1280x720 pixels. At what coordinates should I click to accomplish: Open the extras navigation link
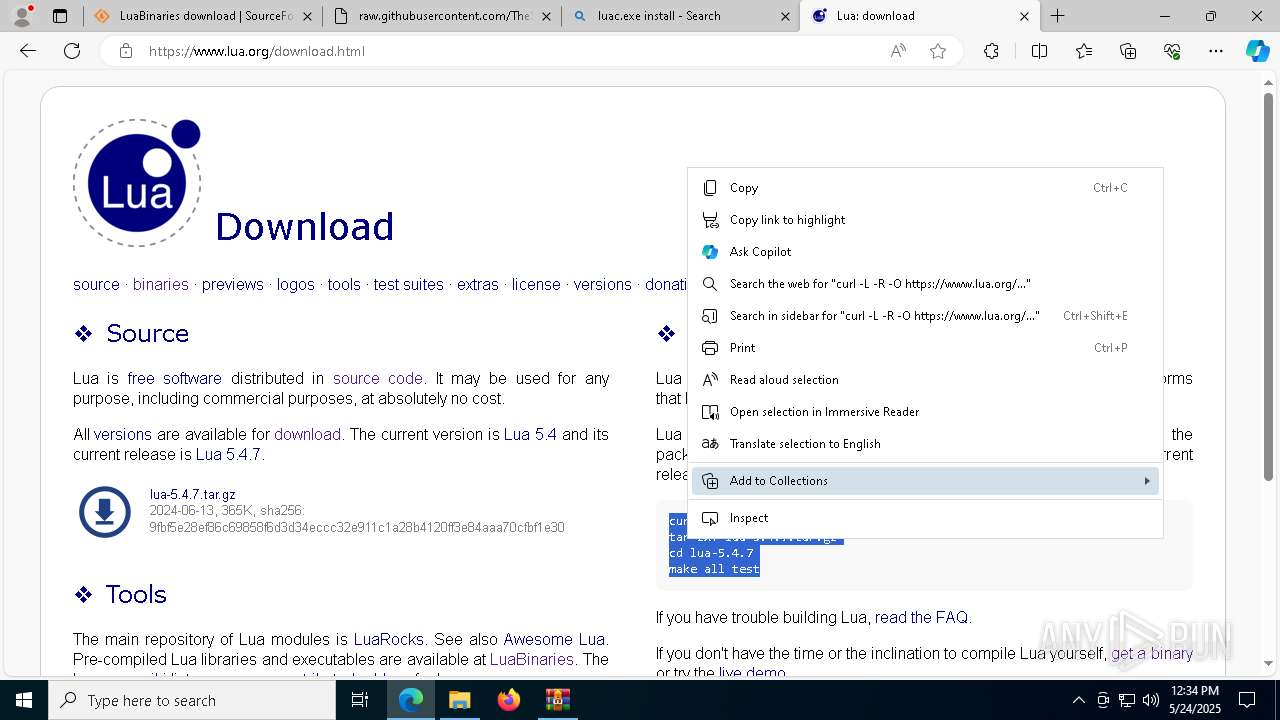(x=478, y=285)
